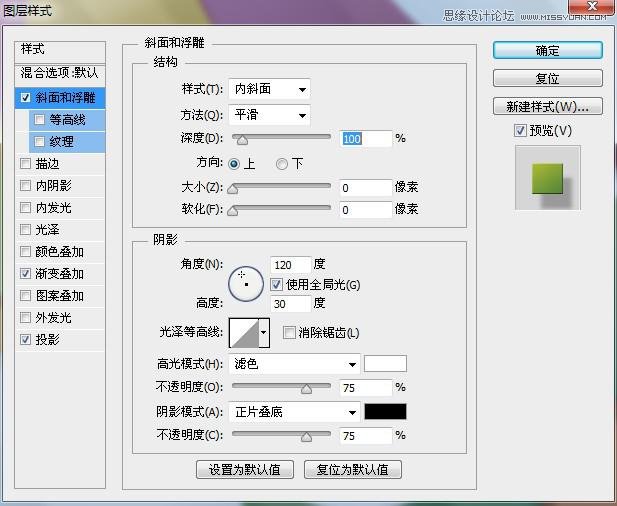Click the highlight 不透明度(O) slider handle
This screenshot has height=506, width=617.
307,389
